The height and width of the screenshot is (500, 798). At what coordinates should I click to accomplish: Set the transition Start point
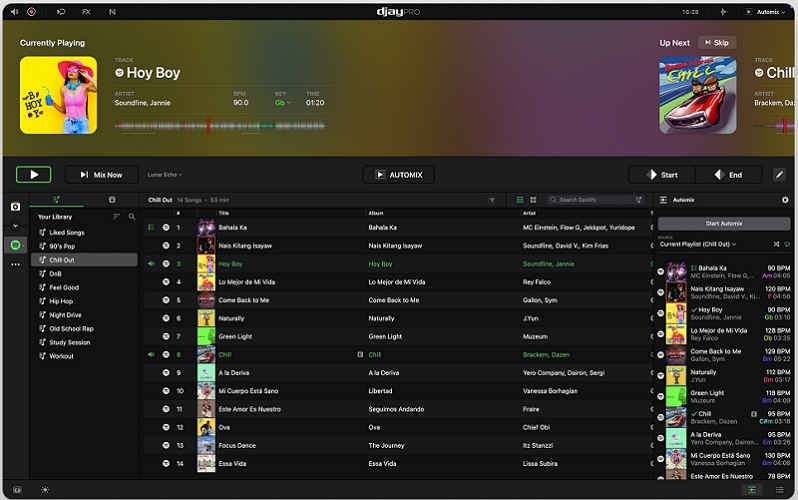662,175
